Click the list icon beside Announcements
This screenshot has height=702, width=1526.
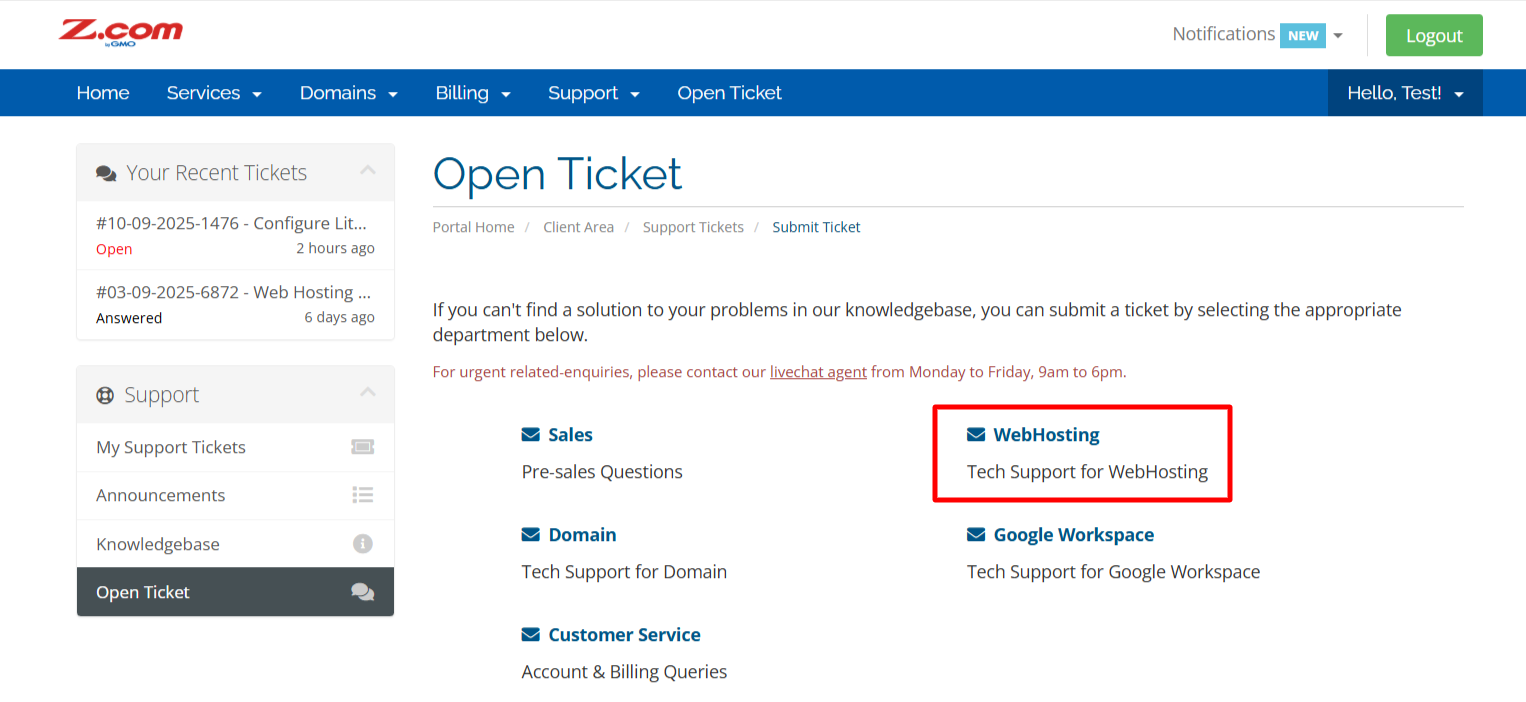pos(362,495)
